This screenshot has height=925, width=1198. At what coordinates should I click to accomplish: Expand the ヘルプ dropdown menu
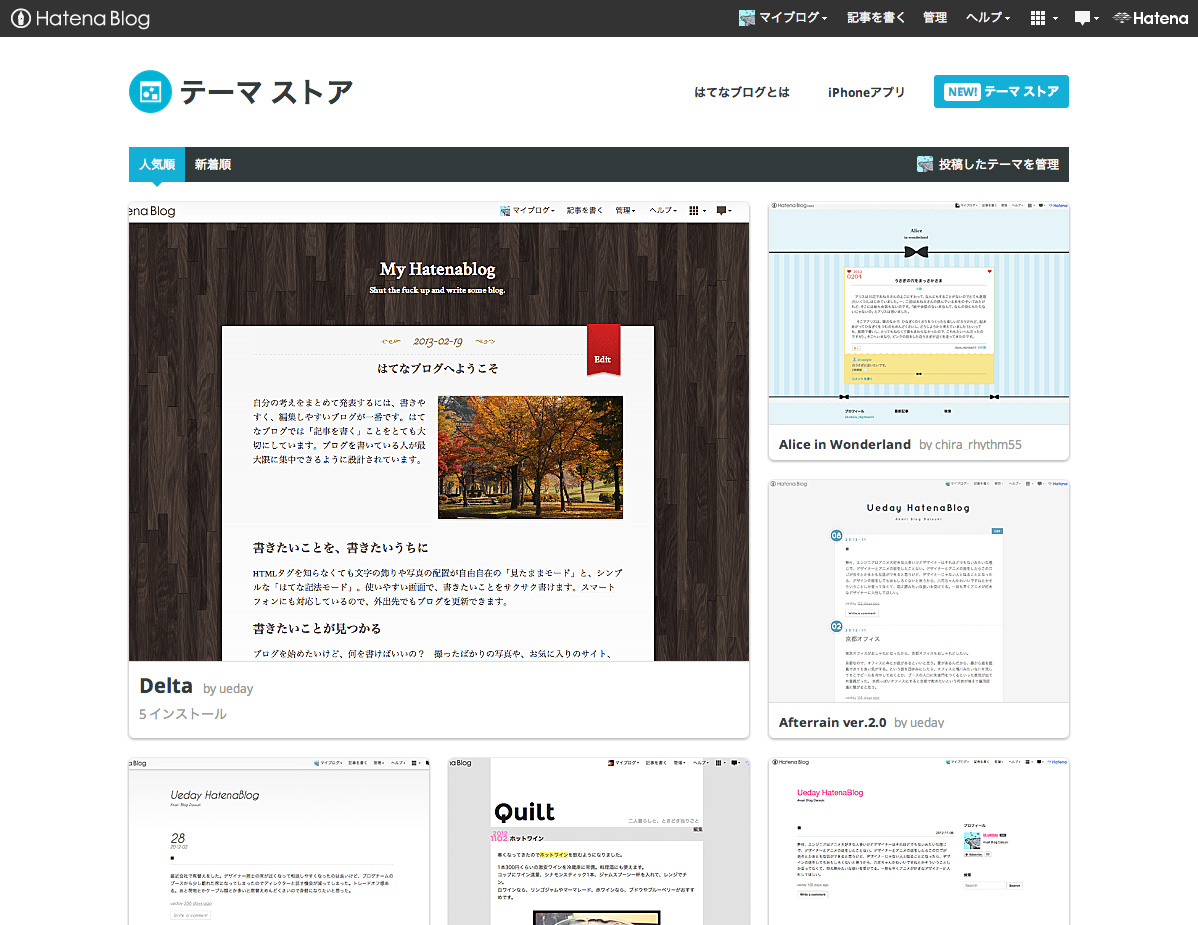point(988,18)
